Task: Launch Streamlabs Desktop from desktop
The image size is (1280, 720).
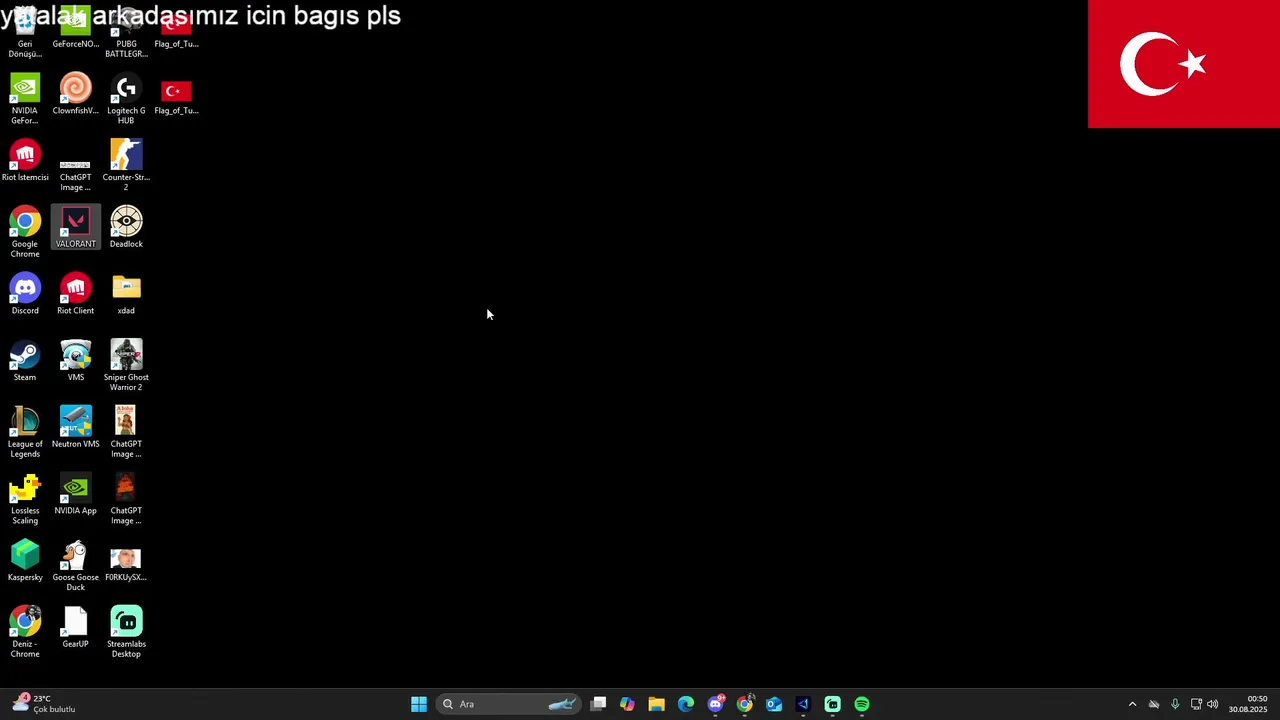Action: [x=126, y=632]
